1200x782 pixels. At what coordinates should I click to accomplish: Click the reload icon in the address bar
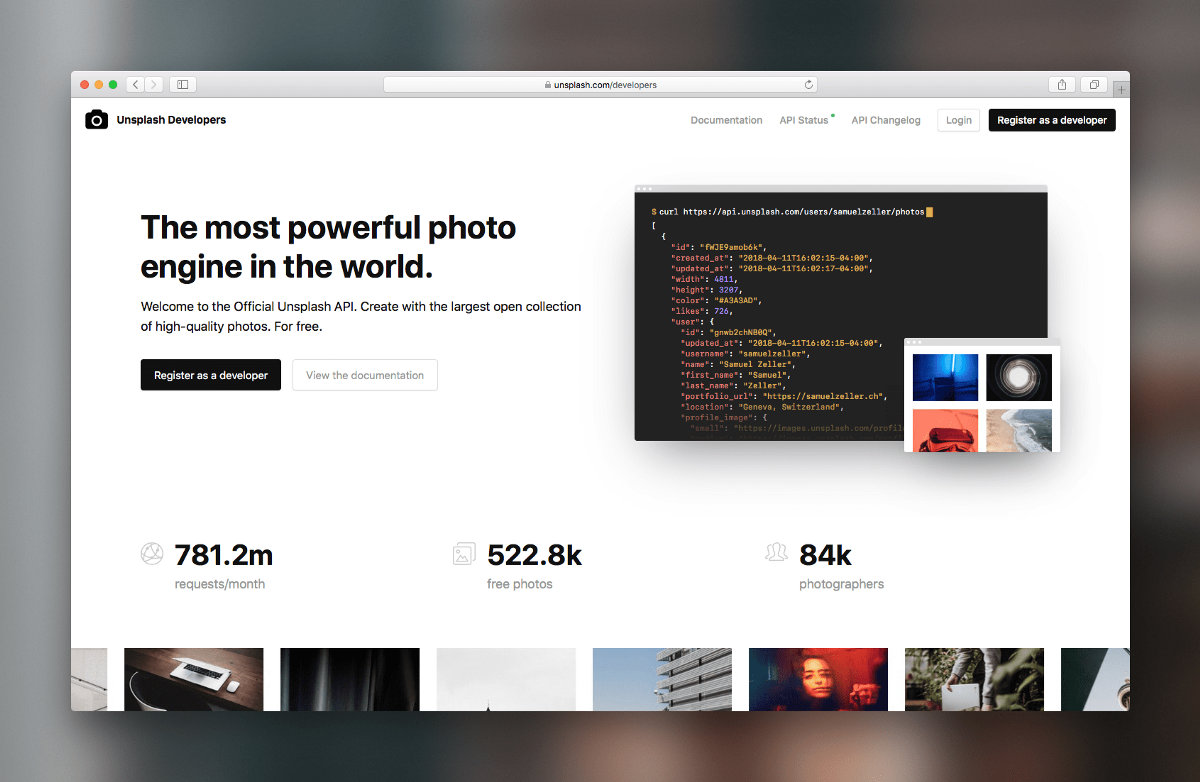click(809, 84)
